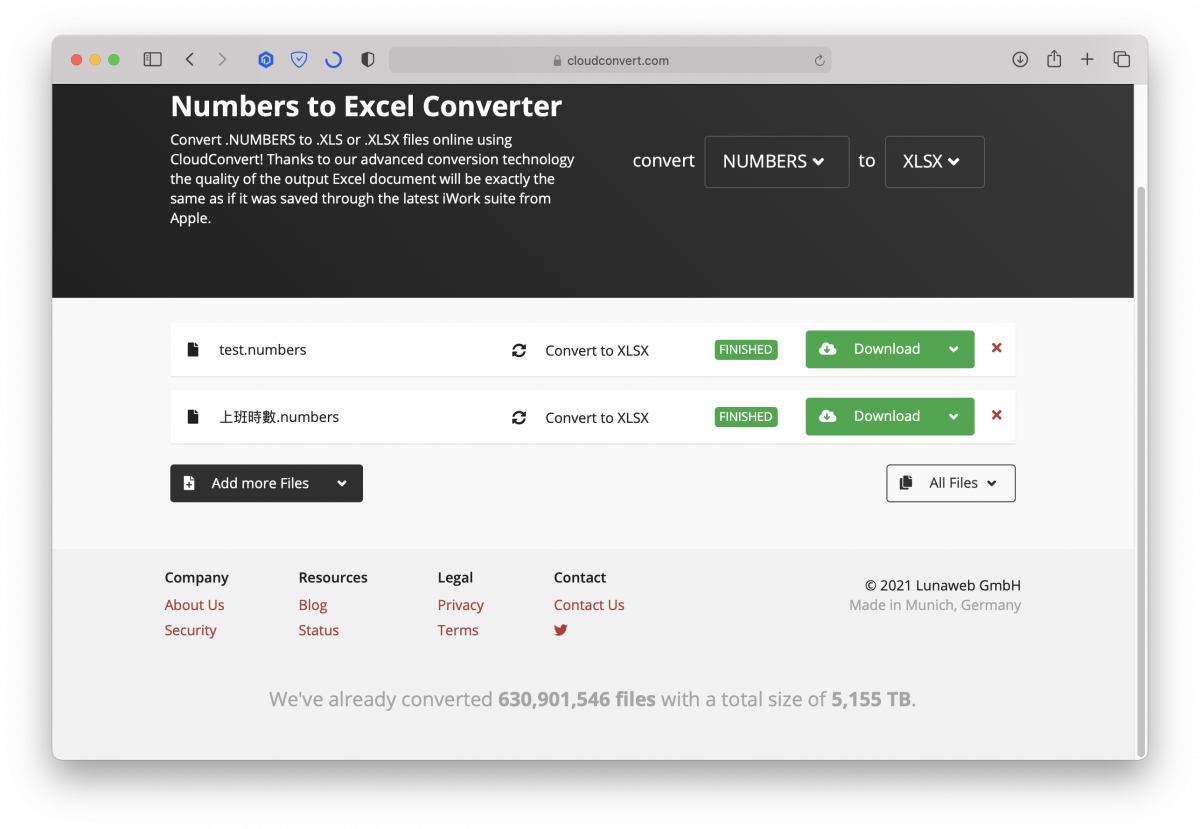Click the Numbers to Excel Converter heading
The width and height of the screenshot is (1200, 829).
366,106
